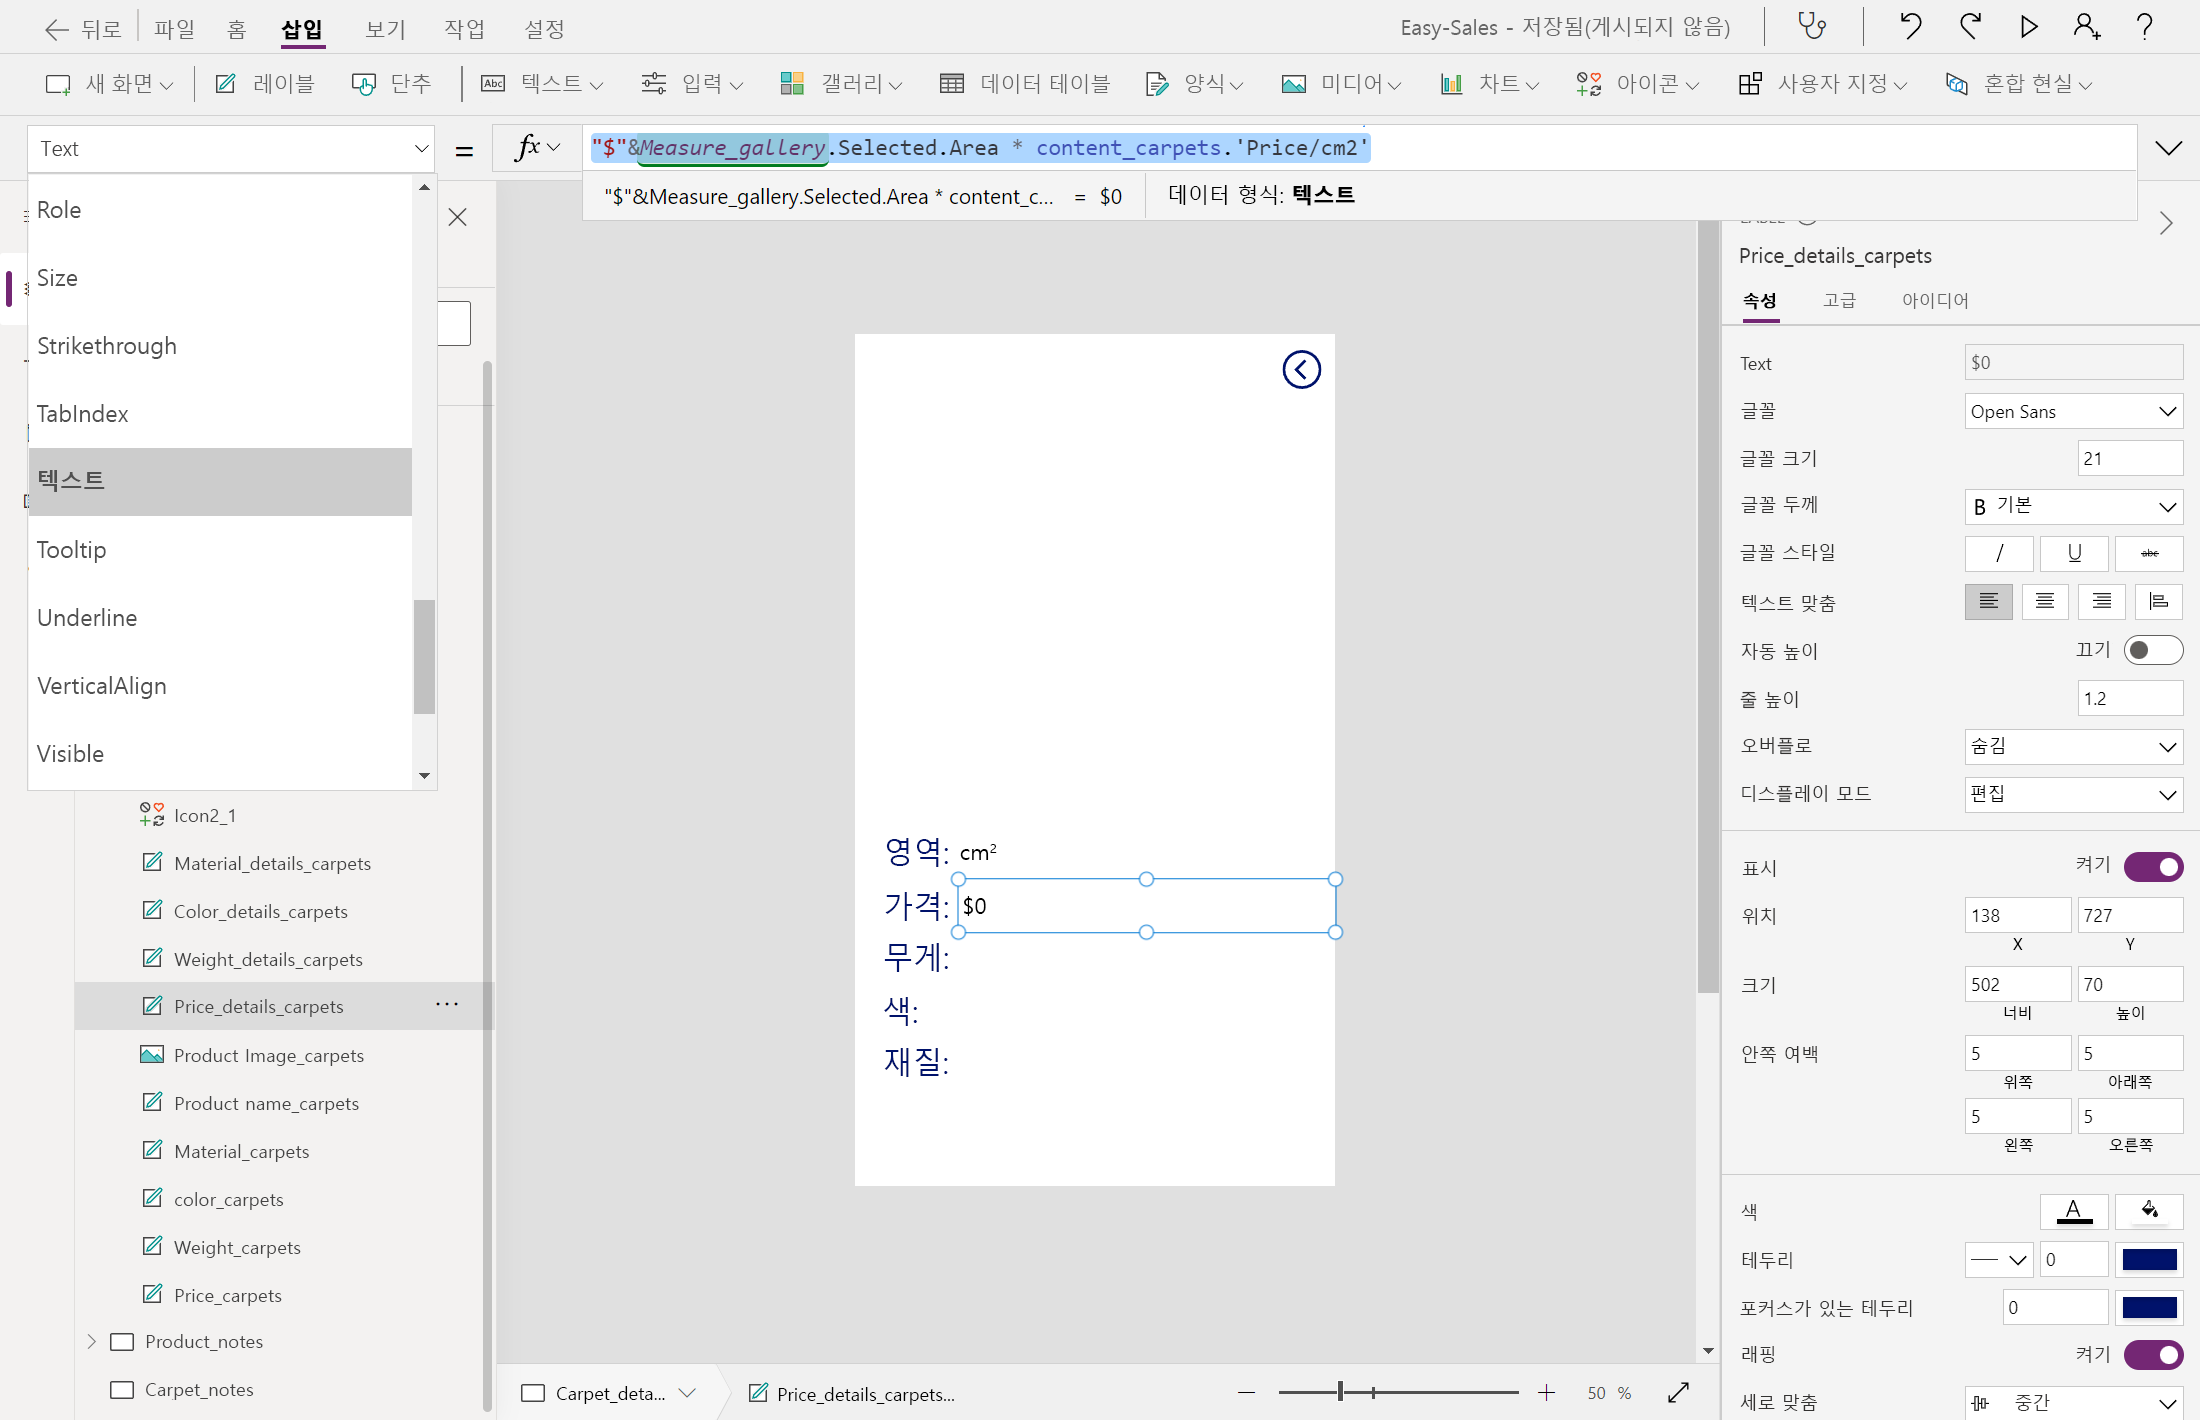Click the App checker stethoscope icon

[1812, 26]
